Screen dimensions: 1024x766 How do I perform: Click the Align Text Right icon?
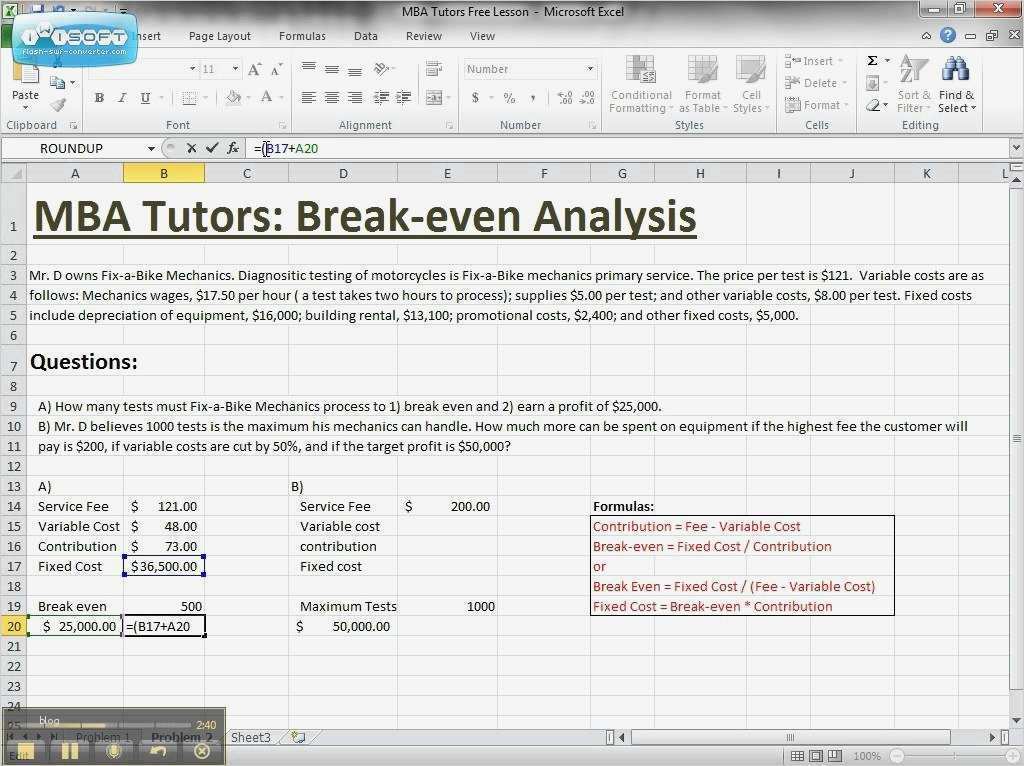[x=355, y=98]
